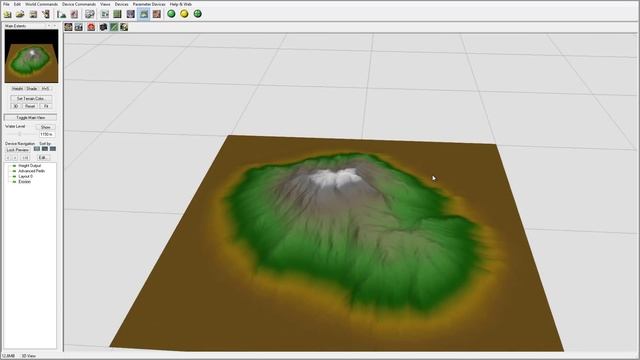The height and width of the screenshot is (360, 640).
Task: Select Advanced Perlin in device list
Action: (x=31, y=171)
